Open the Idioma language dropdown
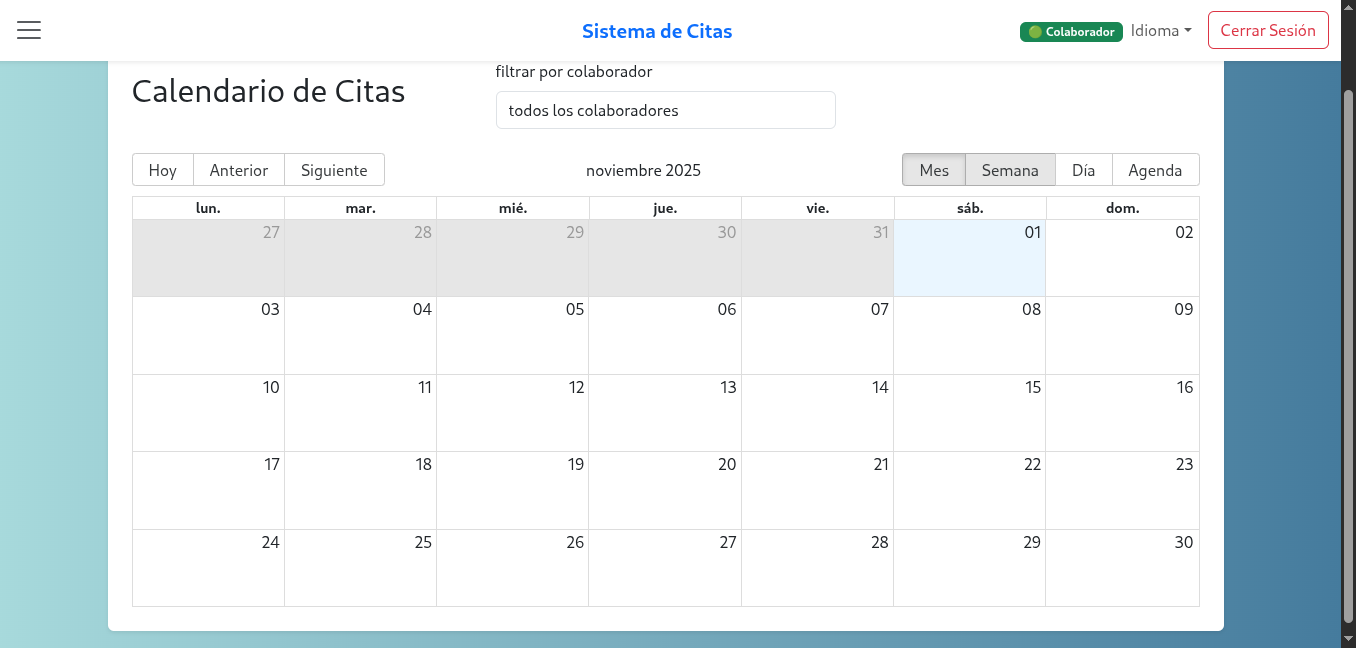This screenshot has height=648, width=1356. click(1161, 31)
